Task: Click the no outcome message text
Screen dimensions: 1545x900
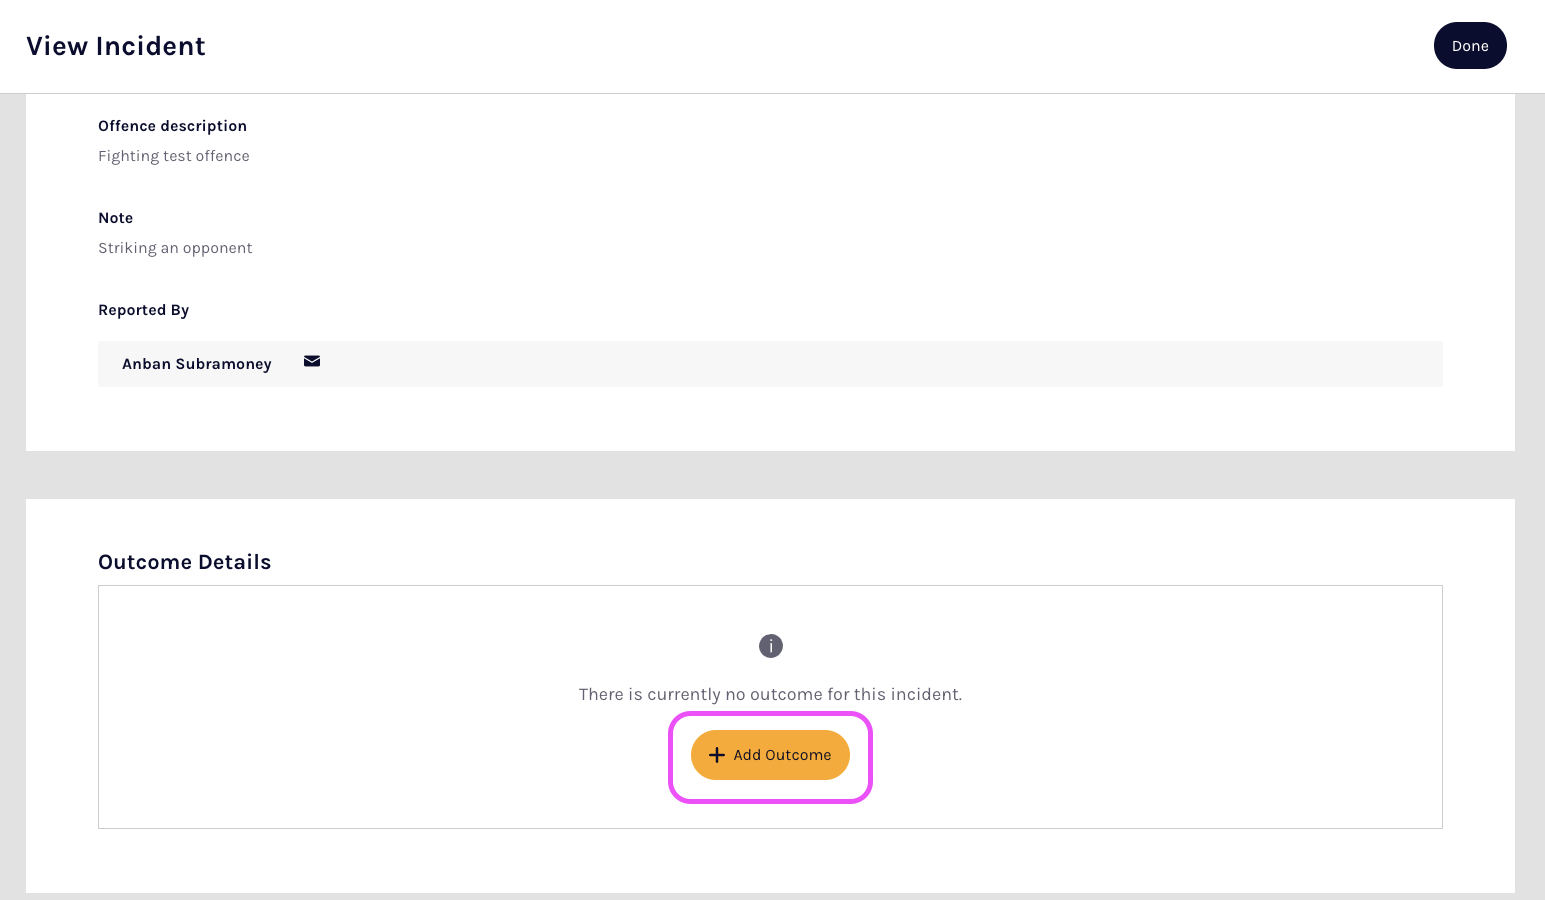Action: 770,694
